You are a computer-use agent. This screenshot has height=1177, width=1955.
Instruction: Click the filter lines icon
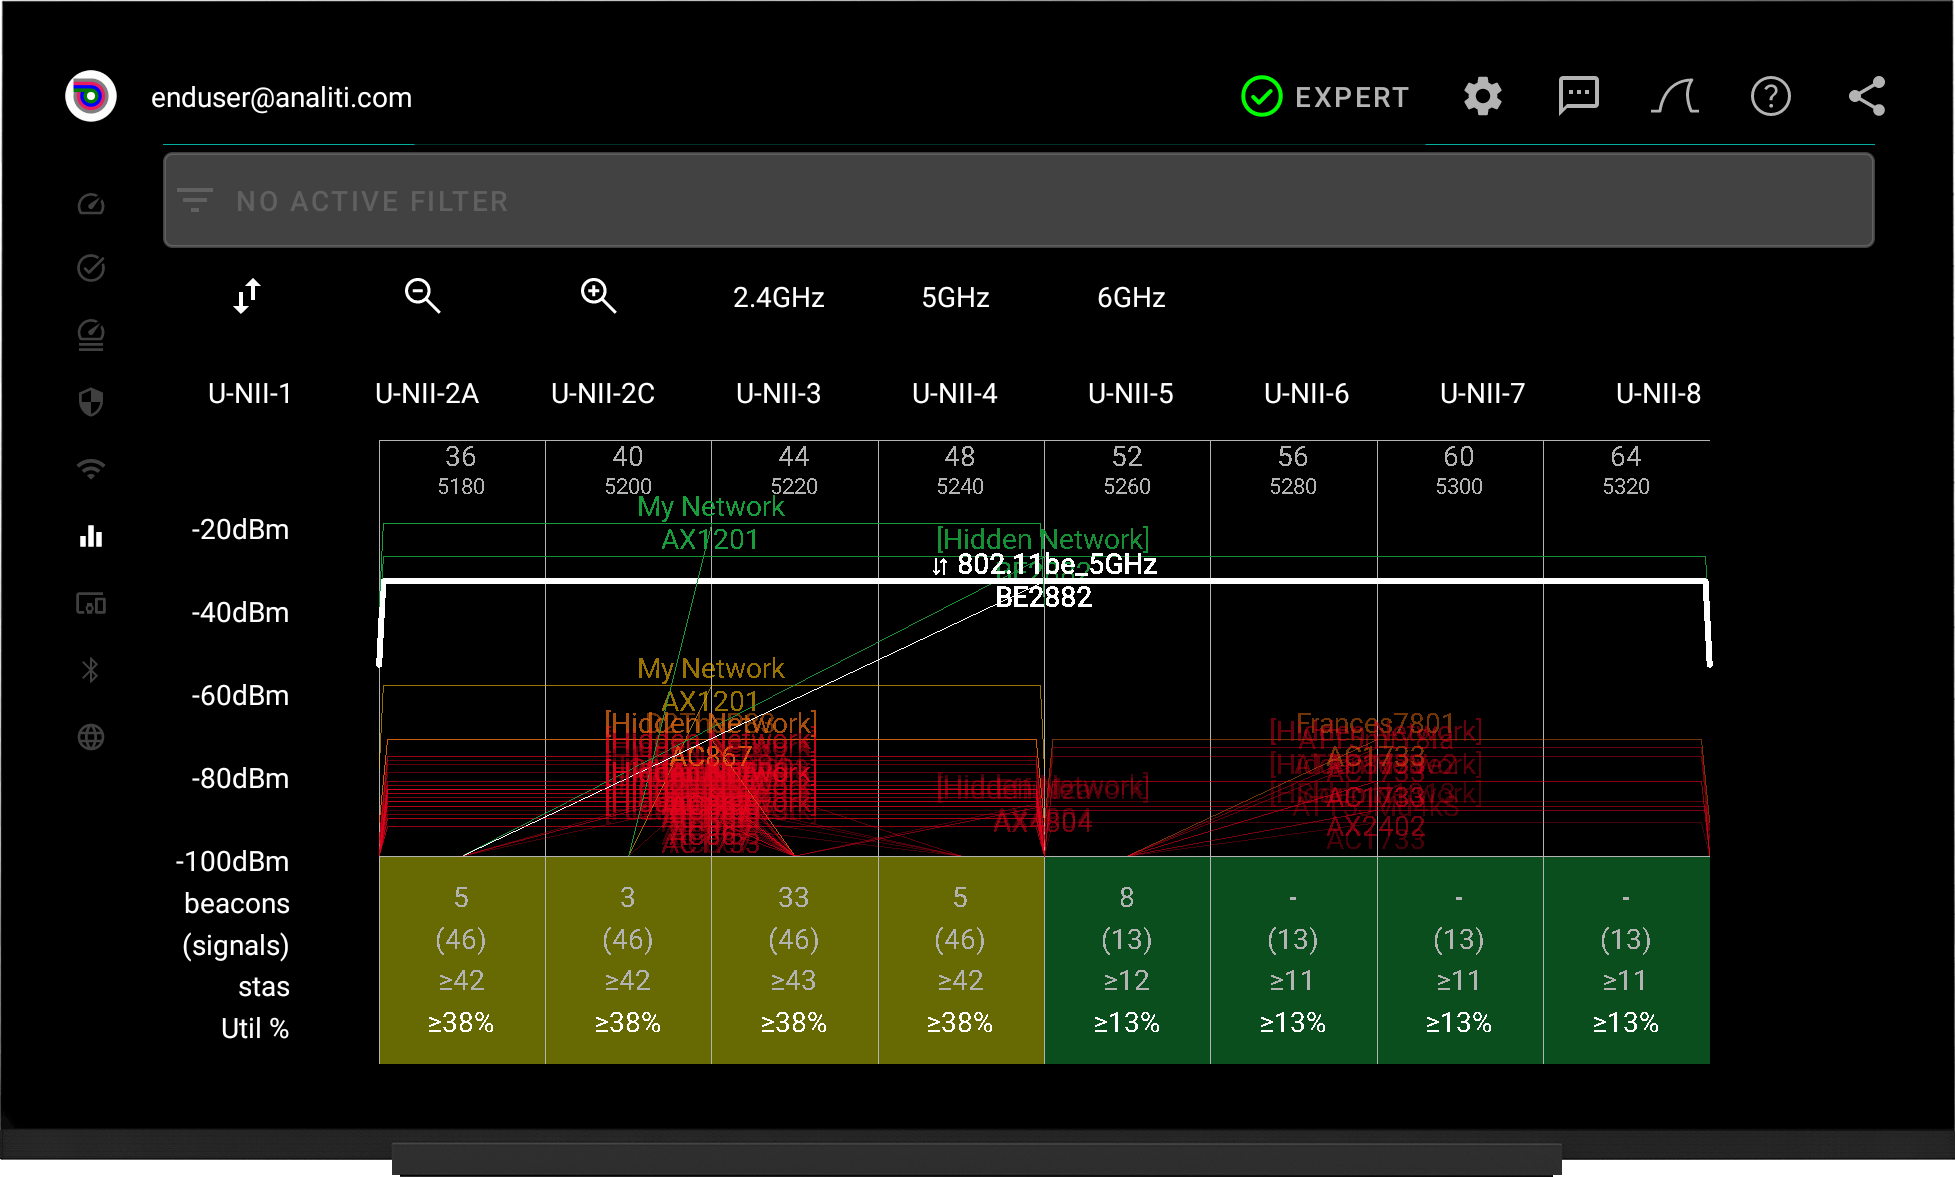pyautogui.click(x=195, y=200)
